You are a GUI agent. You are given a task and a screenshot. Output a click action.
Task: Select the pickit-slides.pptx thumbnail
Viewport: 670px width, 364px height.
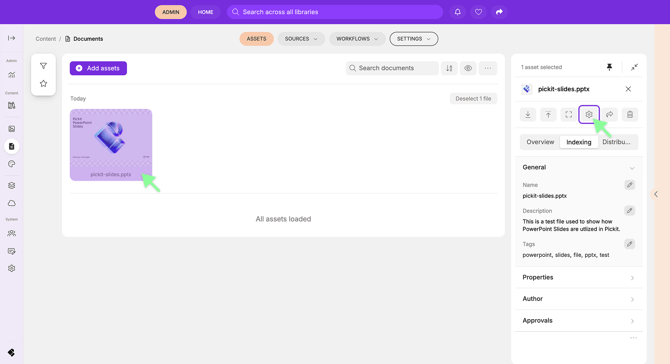point(111,145)
